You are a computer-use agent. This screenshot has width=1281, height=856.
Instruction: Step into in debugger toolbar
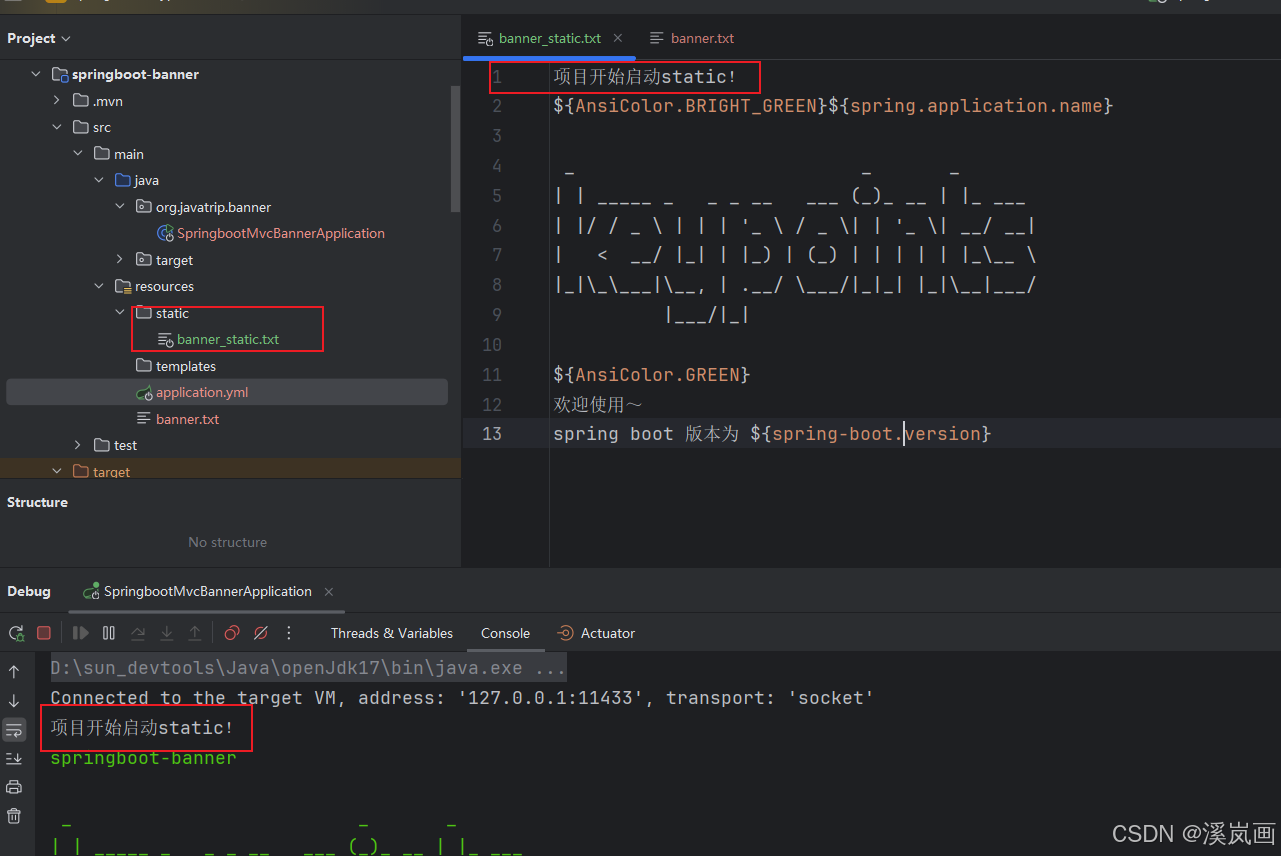point(167,633)
